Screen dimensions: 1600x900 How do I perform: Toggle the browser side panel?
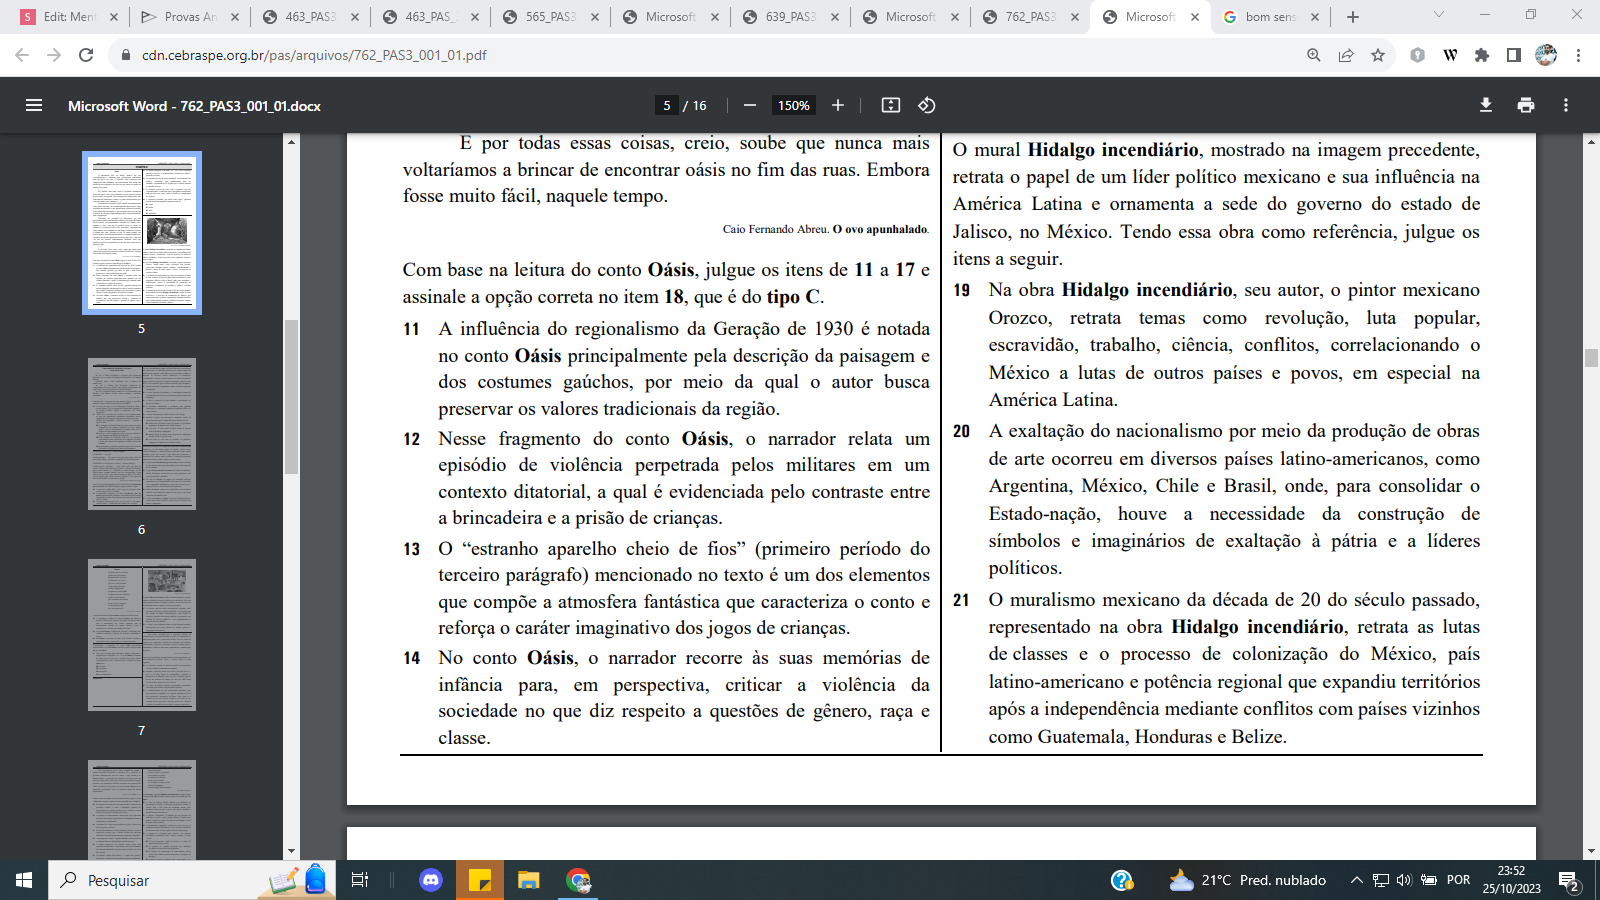click(1514, 55)
